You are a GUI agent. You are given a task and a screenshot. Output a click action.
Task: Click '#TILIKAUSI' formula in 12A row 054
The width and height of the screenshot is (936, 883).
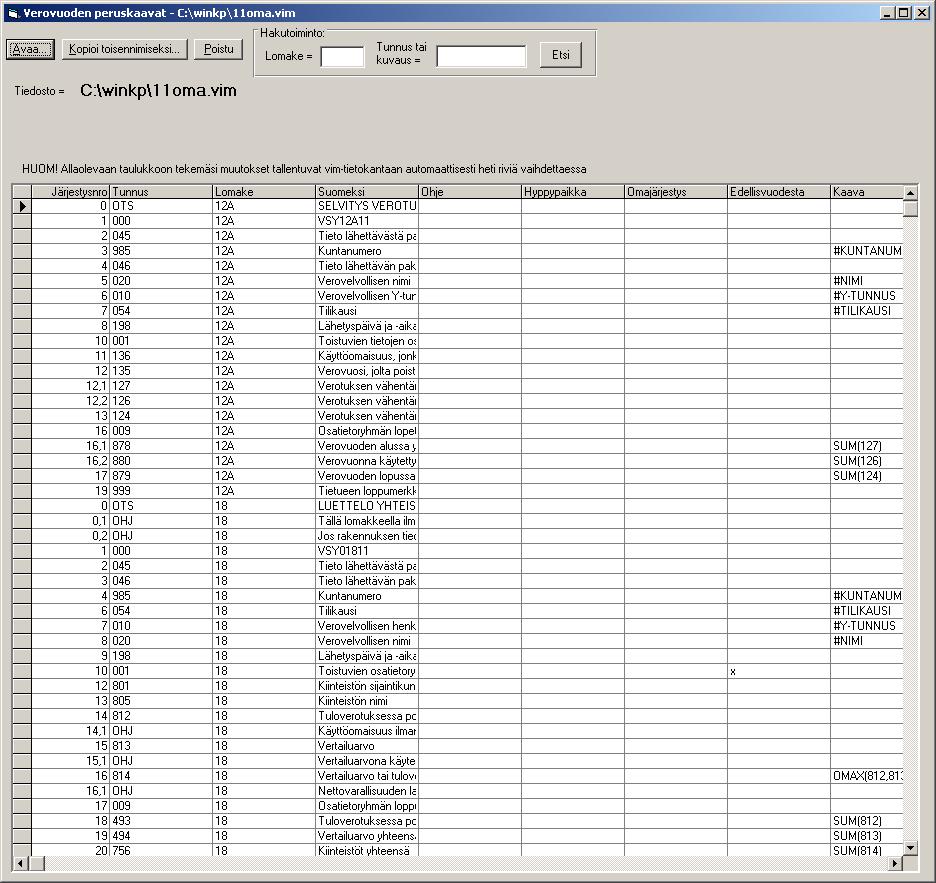(866, 310)
